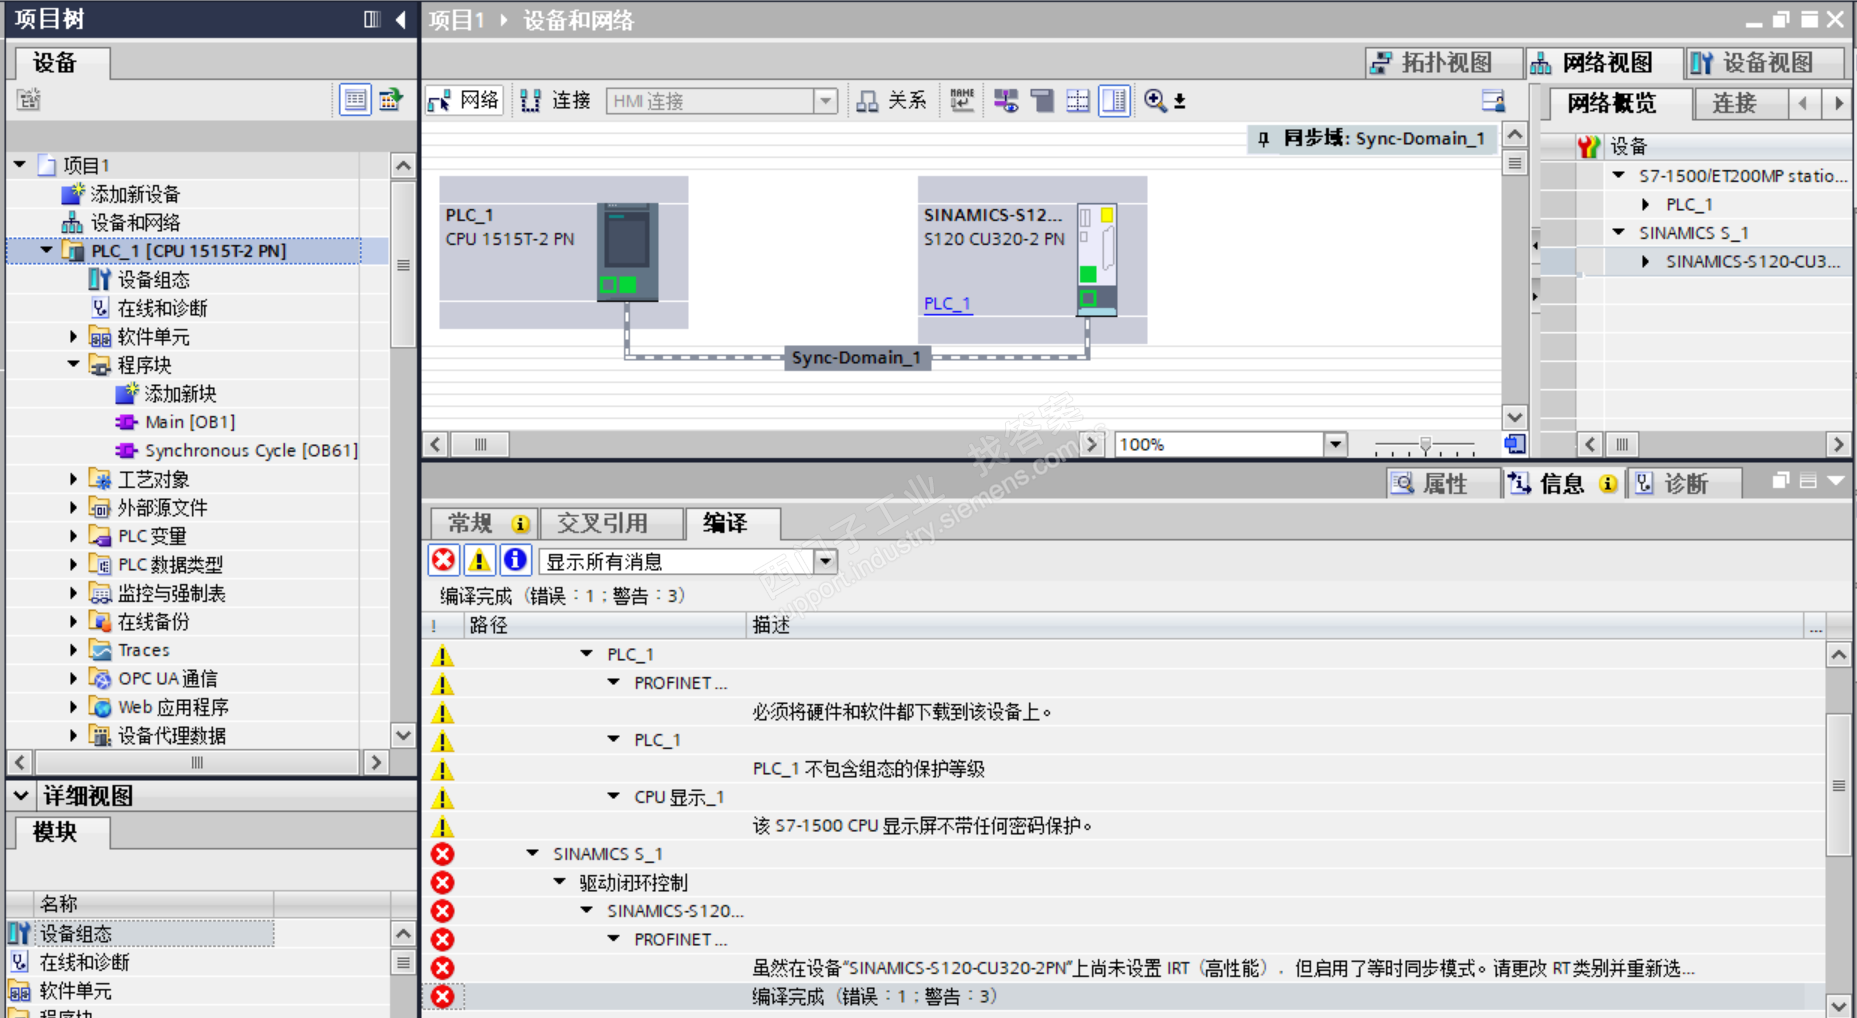Screen dimensions: 1857x1018
Task: Open 设备和网络 from the project tree
Action: coord(135,222)
